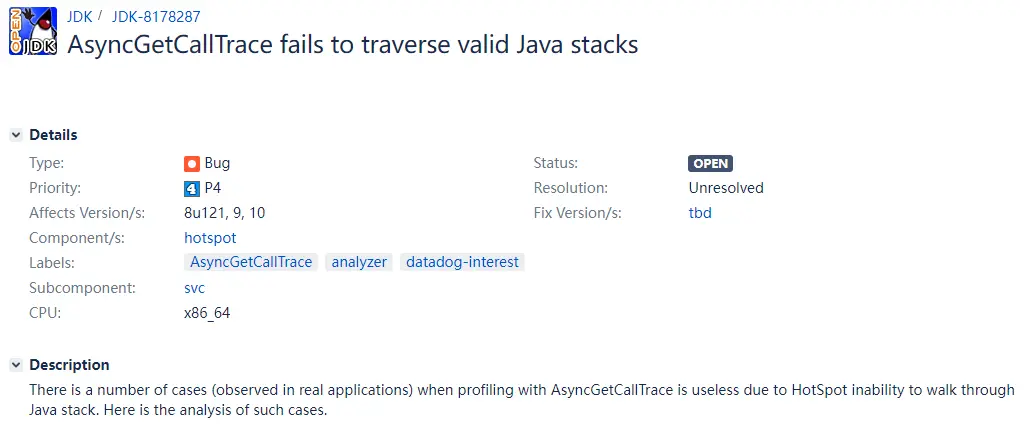1026x434 pixels.
Task: Click the OpenJDK project logo
Action: (32, 31)
